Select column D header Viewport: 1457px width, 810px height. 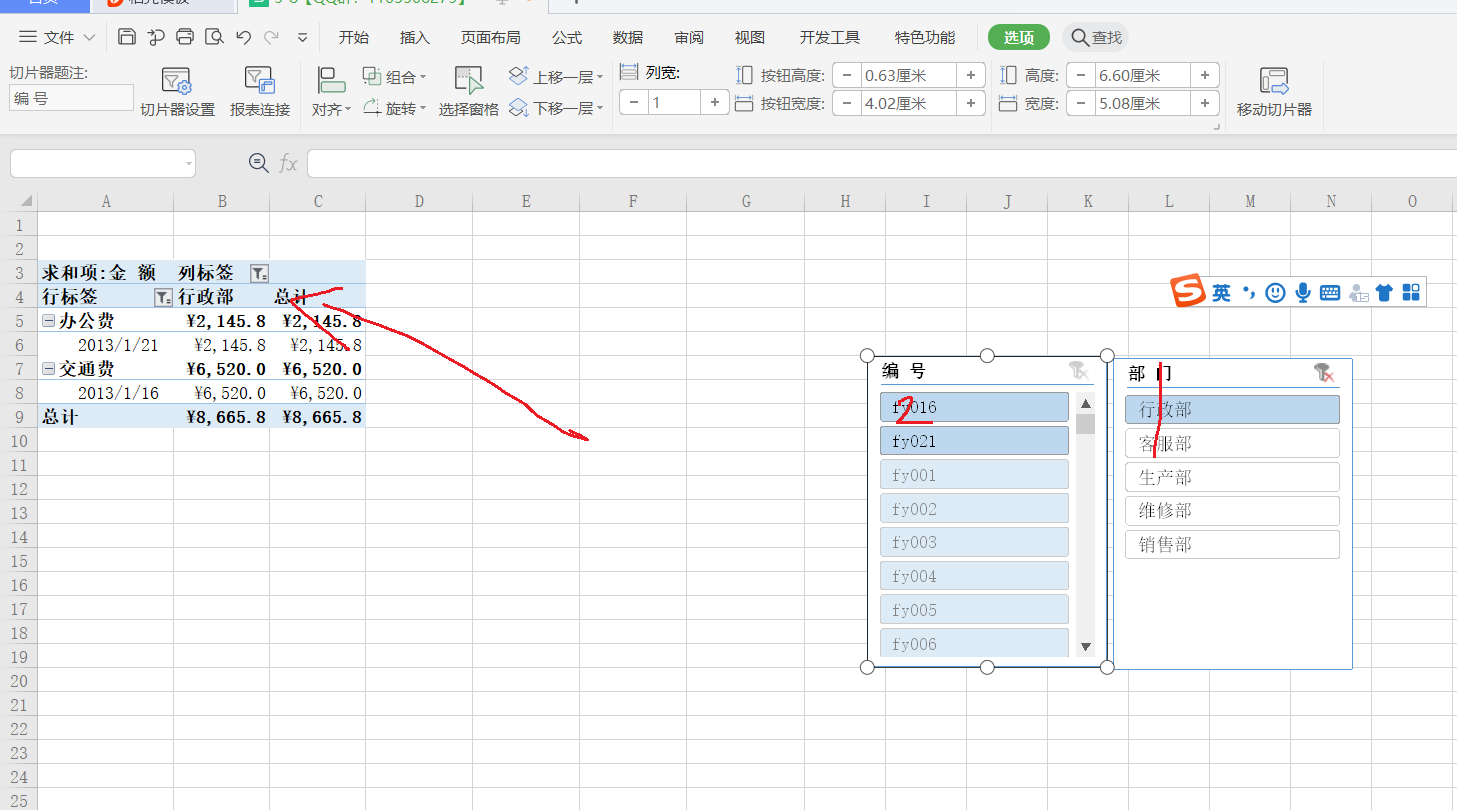[419, 201]
